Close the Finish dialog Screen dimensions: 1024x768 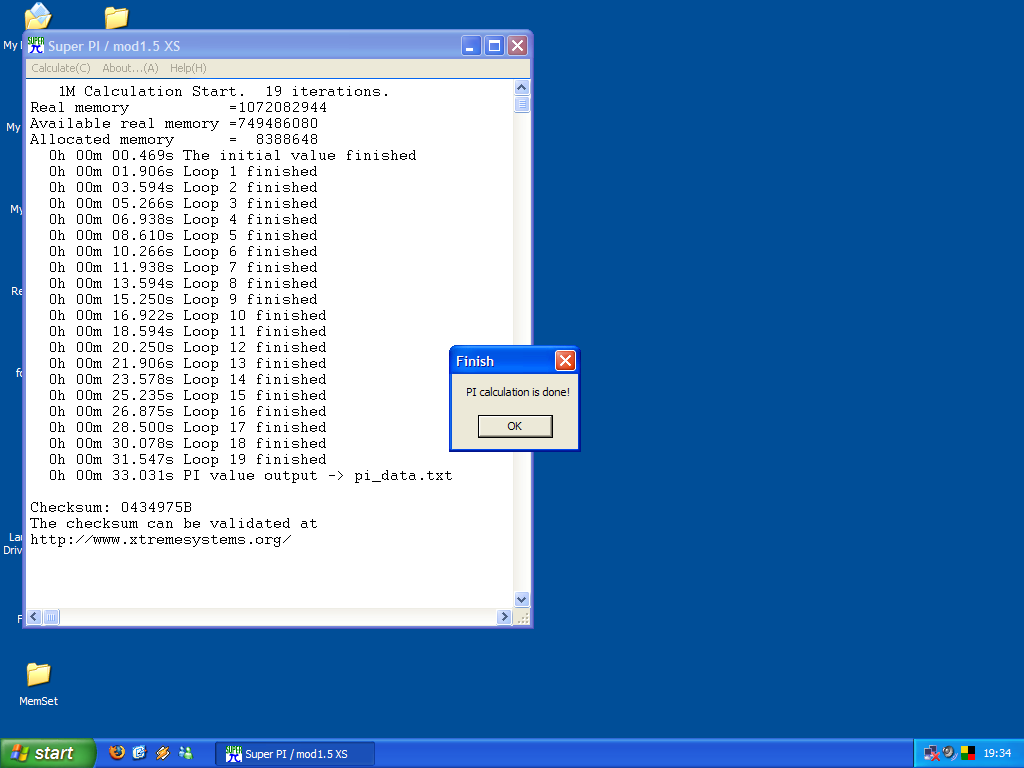566,360
